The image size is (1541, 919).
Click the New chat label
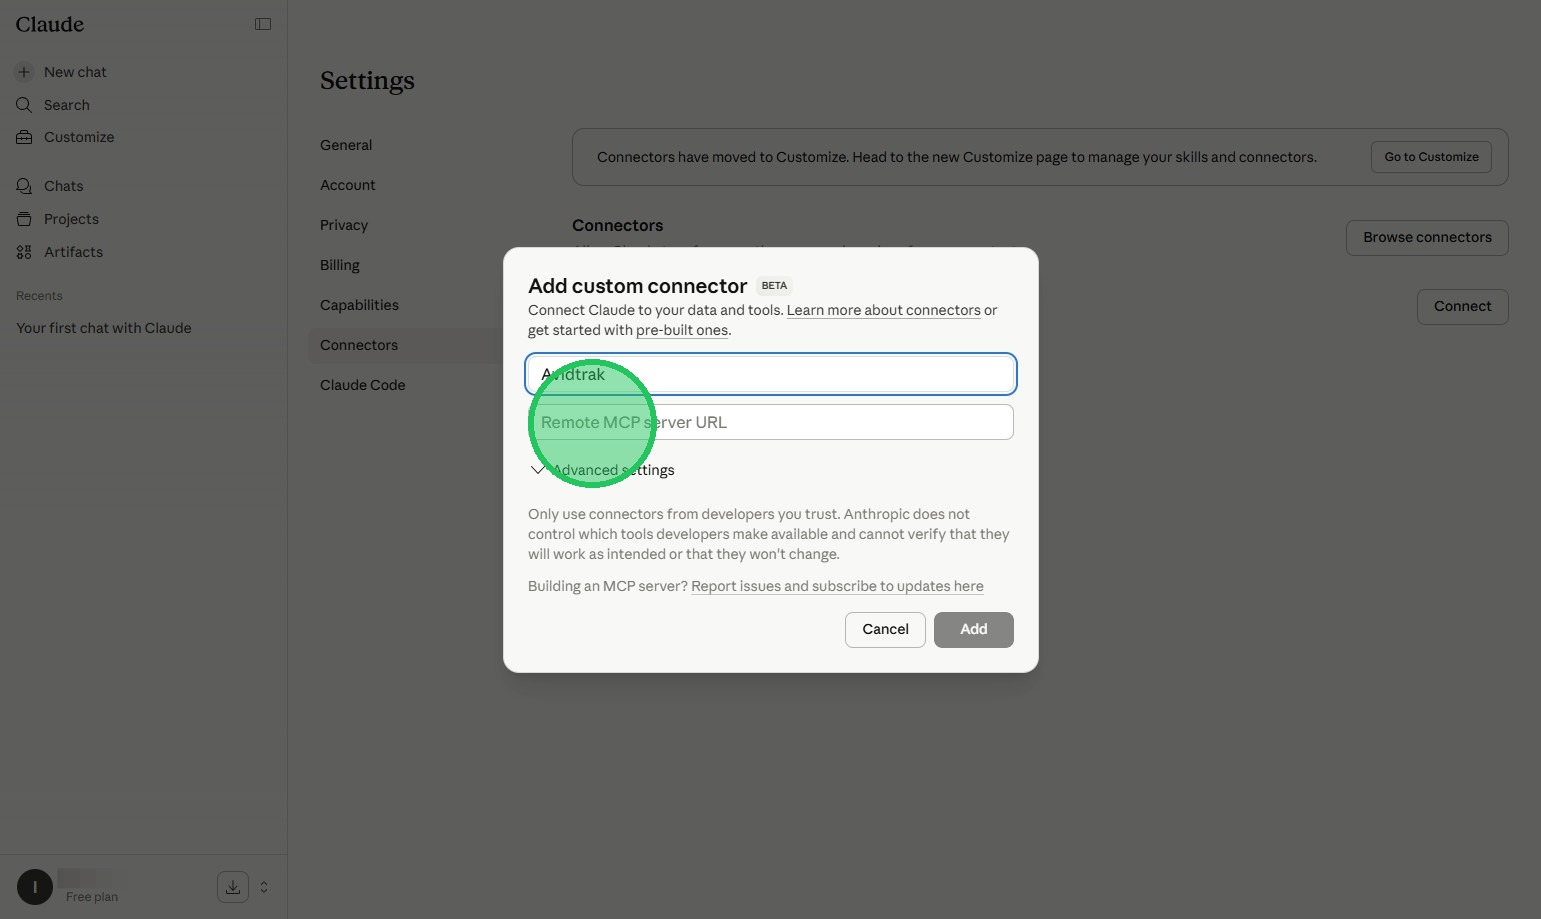point(75,72)
